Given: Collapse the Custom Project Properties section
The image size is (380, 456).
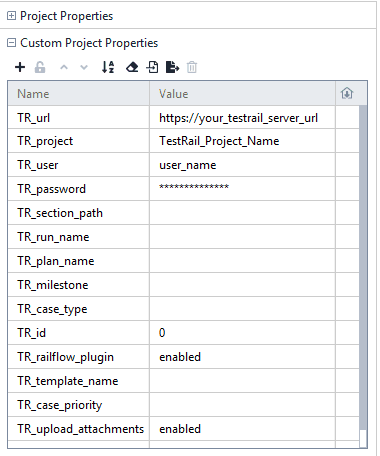Looking at the screenshot, I should pyautogui.click(x=11, y=43).
